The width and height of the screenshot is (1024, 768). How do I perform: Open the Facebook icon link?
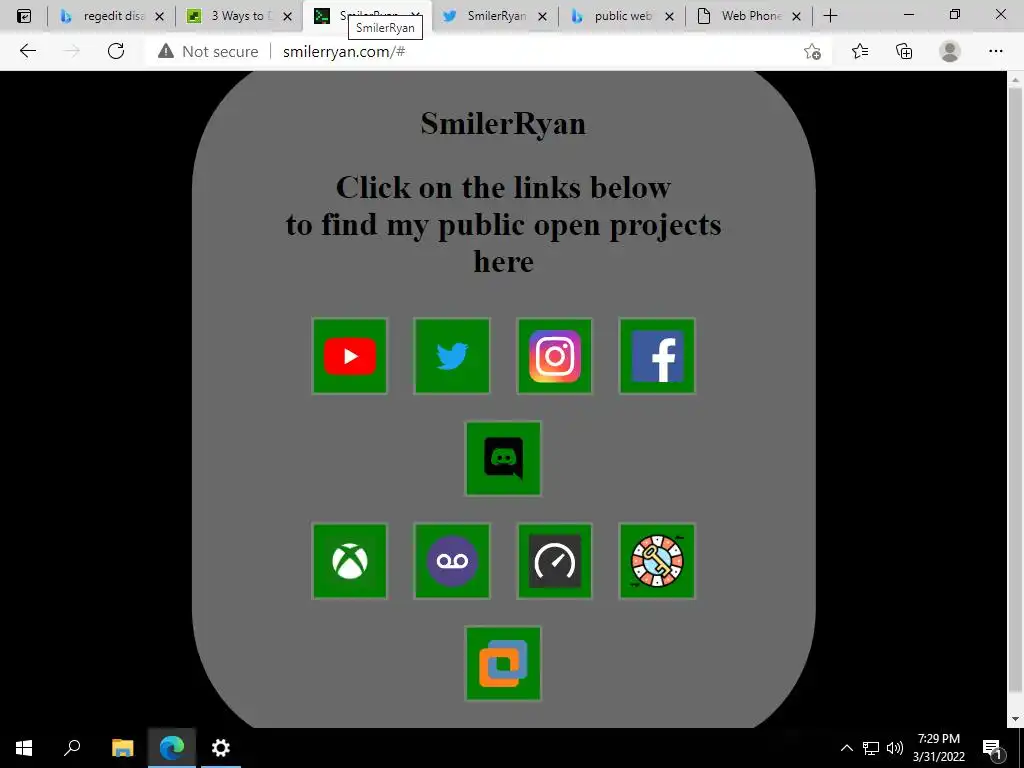(657, 356)
